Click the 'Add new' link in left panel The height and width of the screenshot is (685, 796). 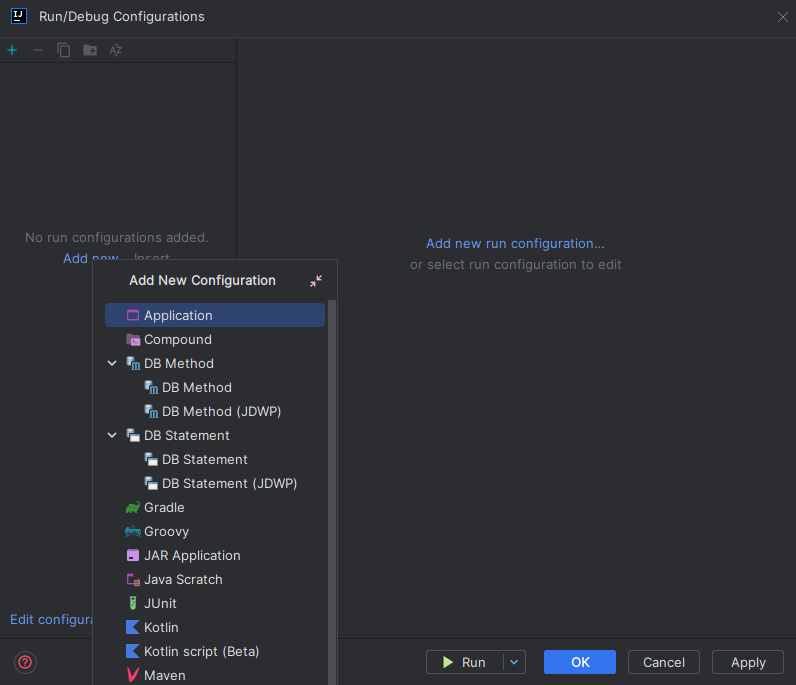click(x=90, y=258)
